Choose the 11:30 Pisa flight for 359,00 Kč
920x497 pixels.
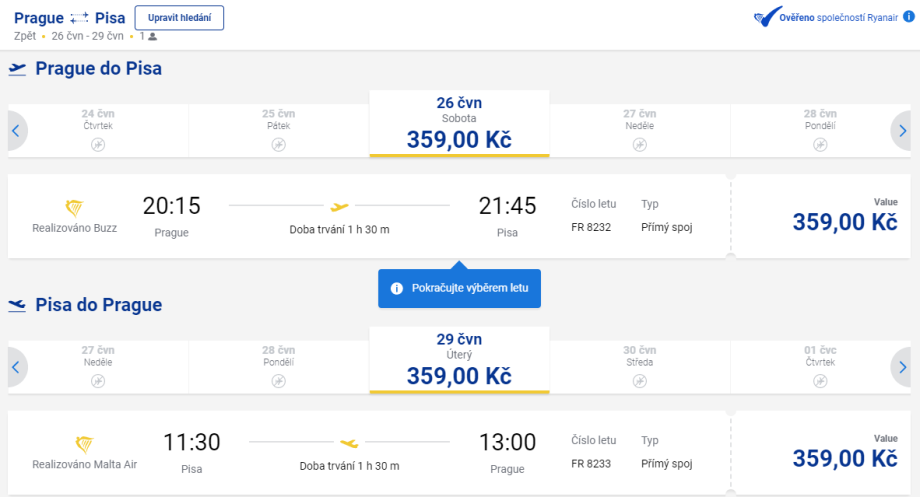844,453
